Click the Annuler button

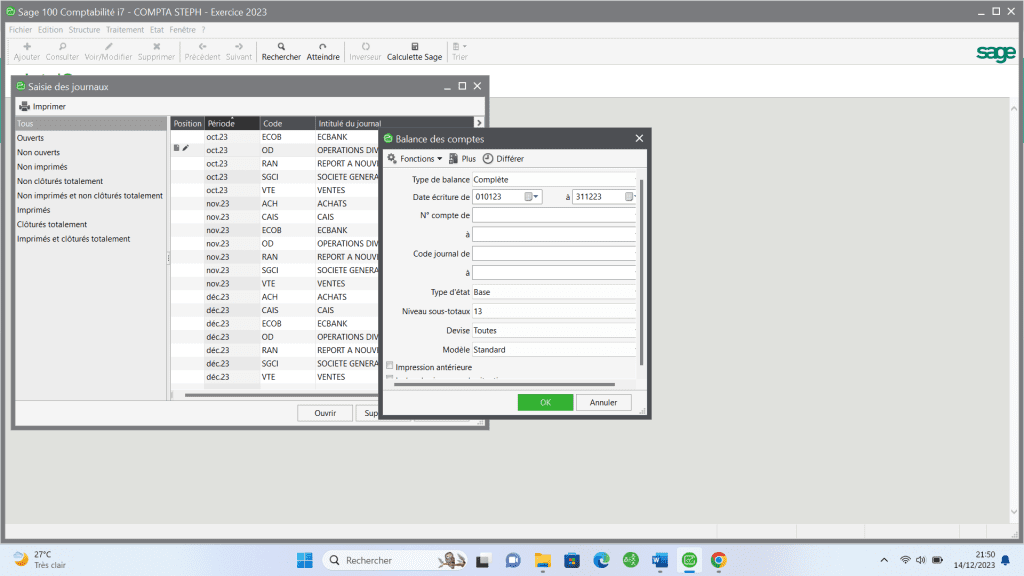pos(603,402)
